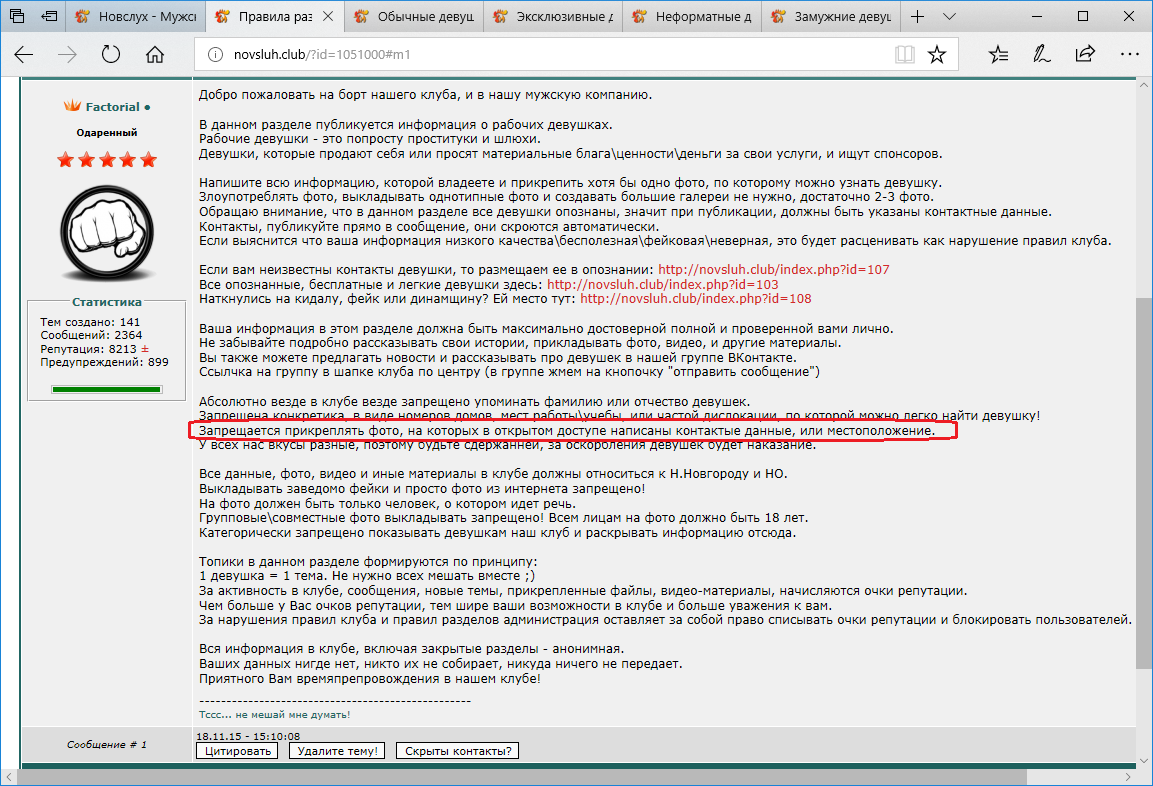Expand the tab preview chevron

949,17
